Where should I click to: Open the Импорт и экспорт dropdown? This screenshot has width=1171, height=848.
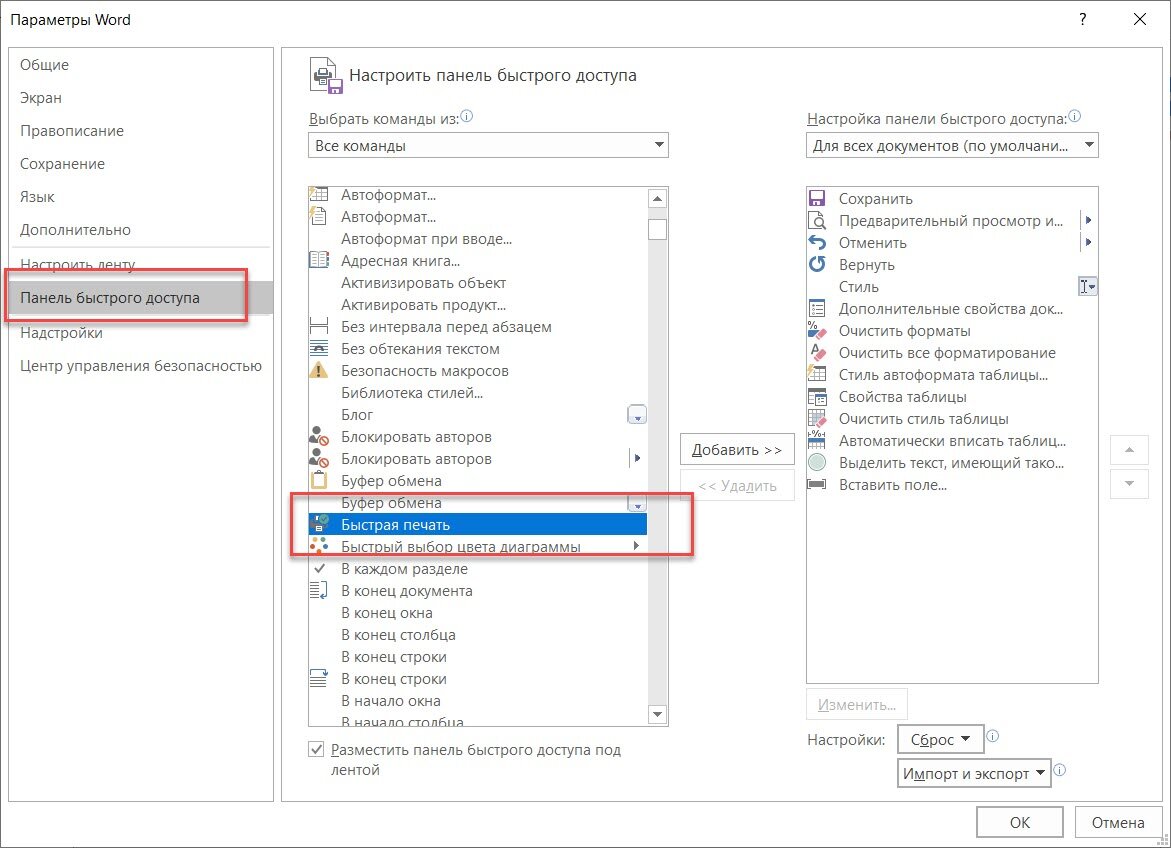click(974, 773)
